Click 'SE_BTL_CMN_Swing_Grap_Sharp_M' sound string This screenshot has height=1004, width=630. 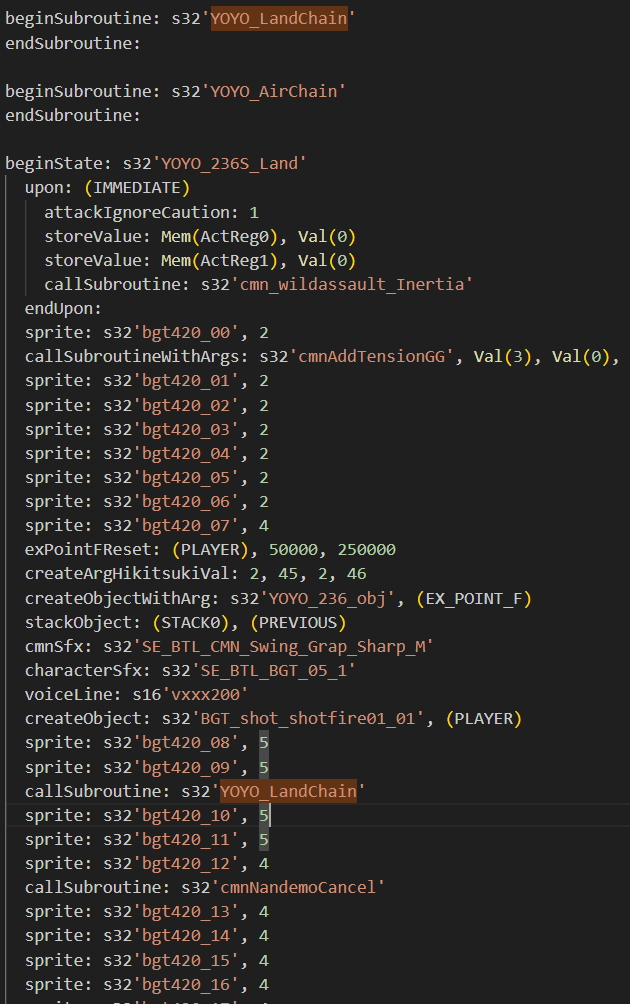tap(284, 647)
